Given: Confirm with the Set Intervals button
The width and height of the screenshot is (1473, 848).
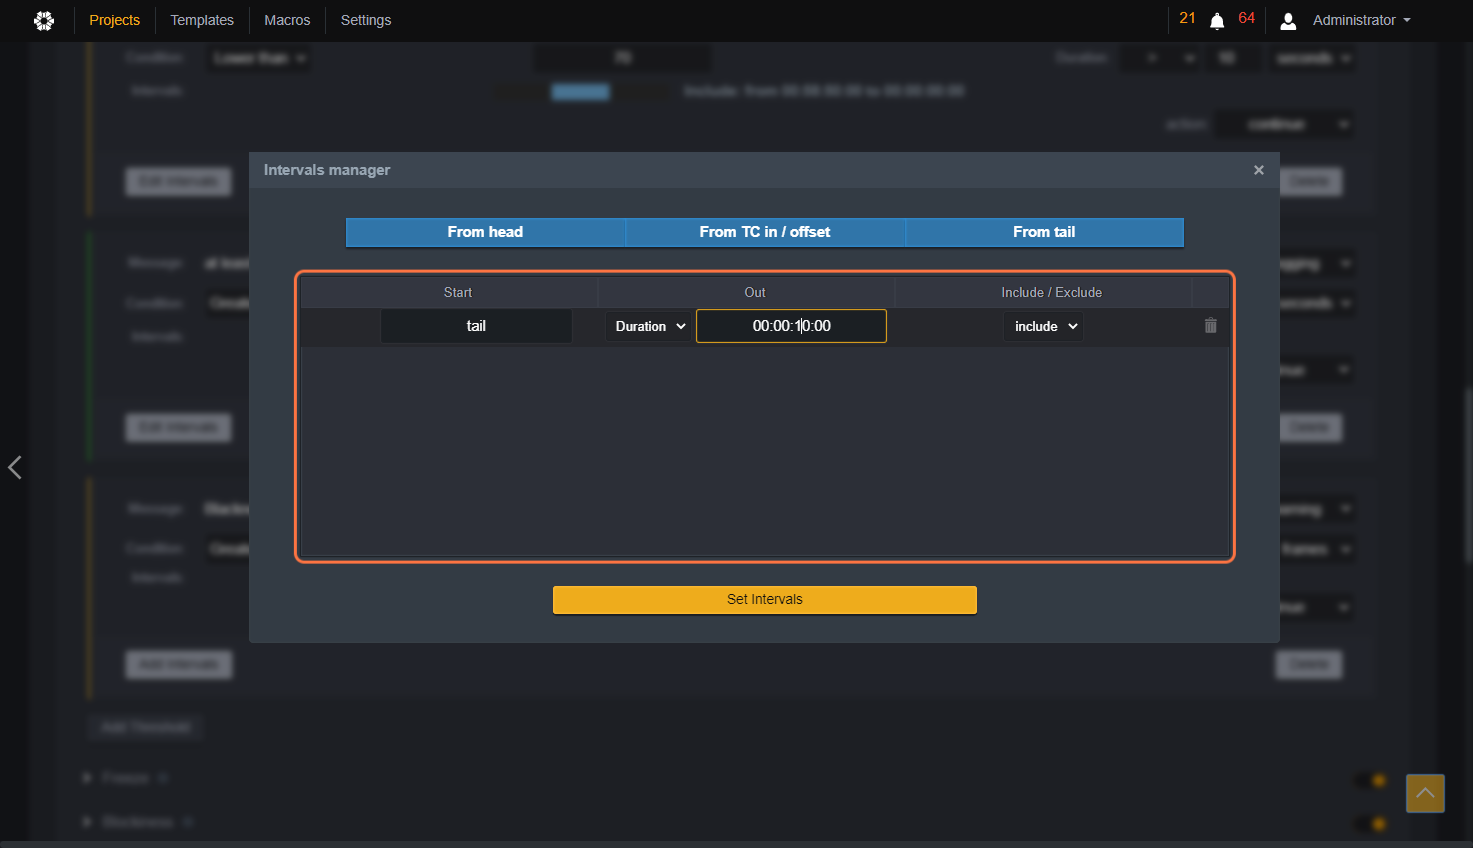Looking at the screenshot, I should point(765,599).
